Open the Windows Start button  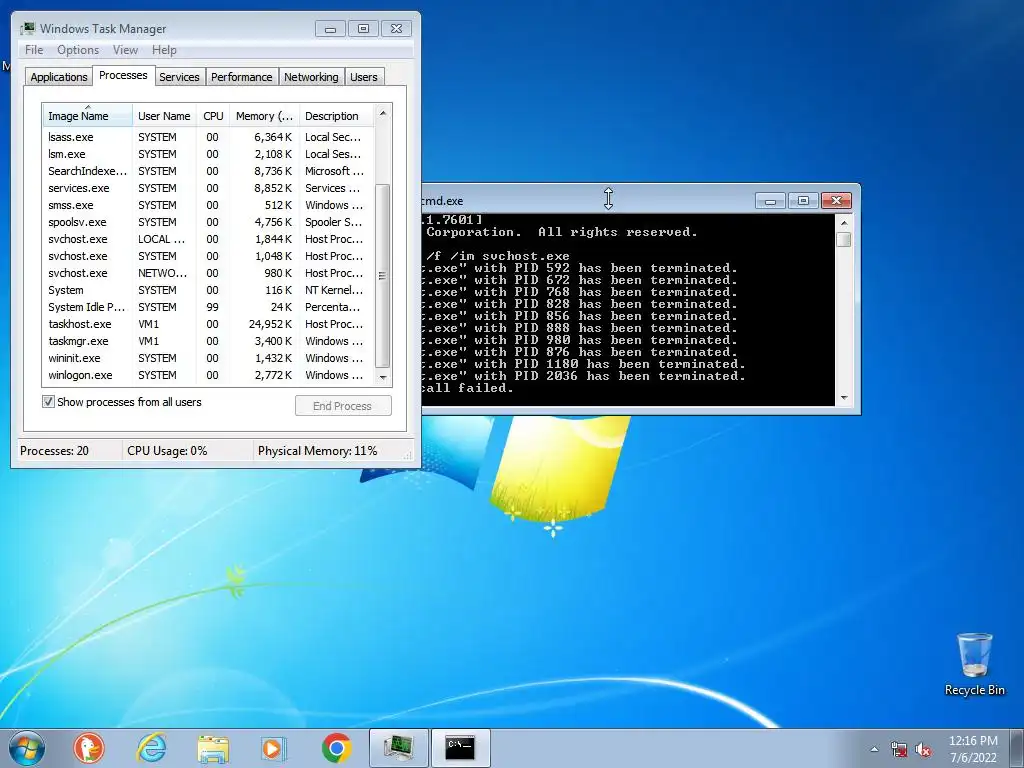point(27,748)
